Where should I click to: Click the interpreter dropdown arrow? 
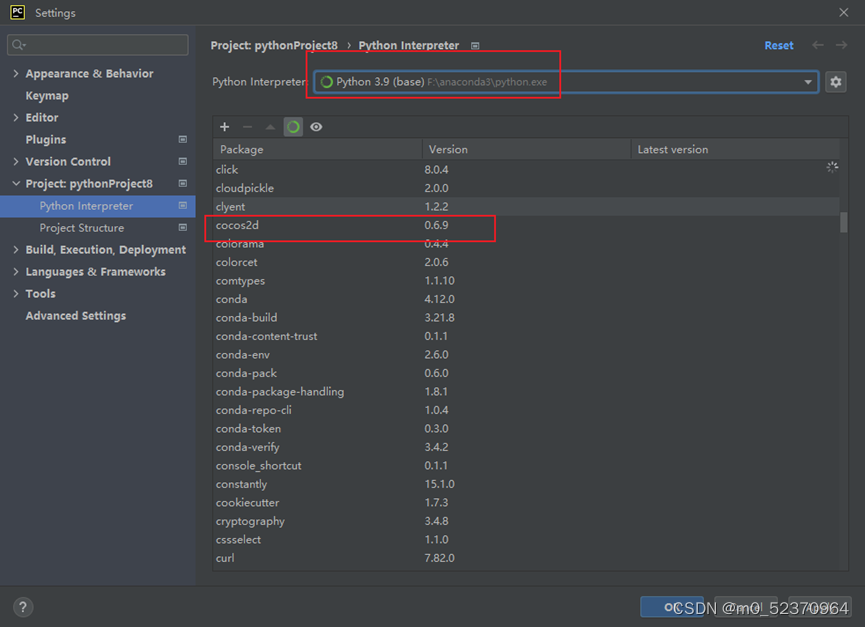coord(808,82)
